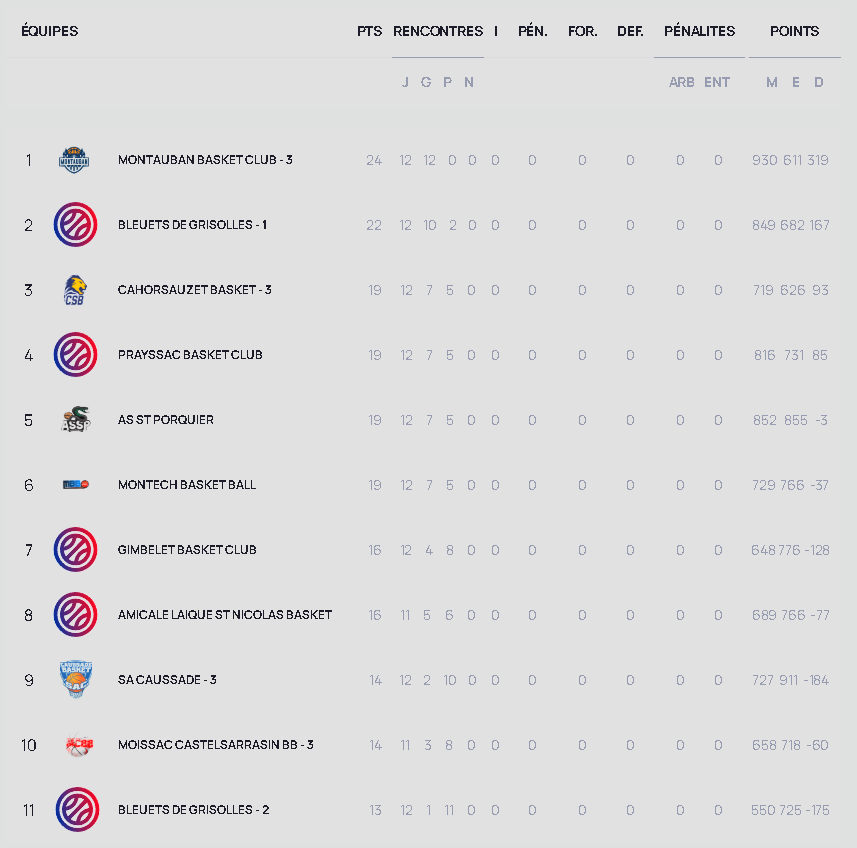Click the SA Caussade team logo
Screen dimensions: 857x848
click(75, 680)
